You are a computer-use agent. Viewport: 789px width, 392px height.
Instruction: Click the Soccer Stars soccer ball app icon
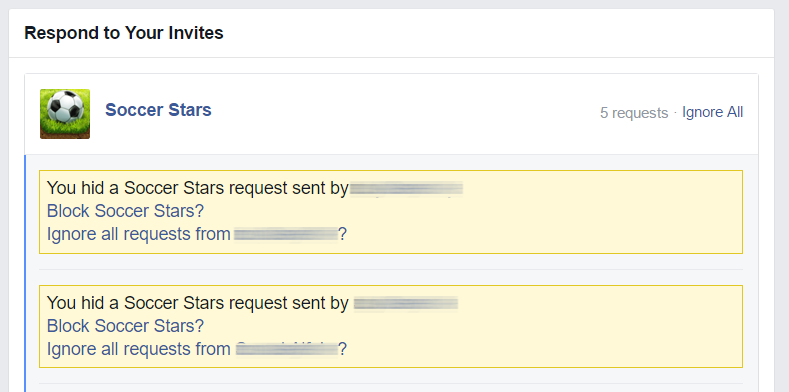(x=65, y=114)
